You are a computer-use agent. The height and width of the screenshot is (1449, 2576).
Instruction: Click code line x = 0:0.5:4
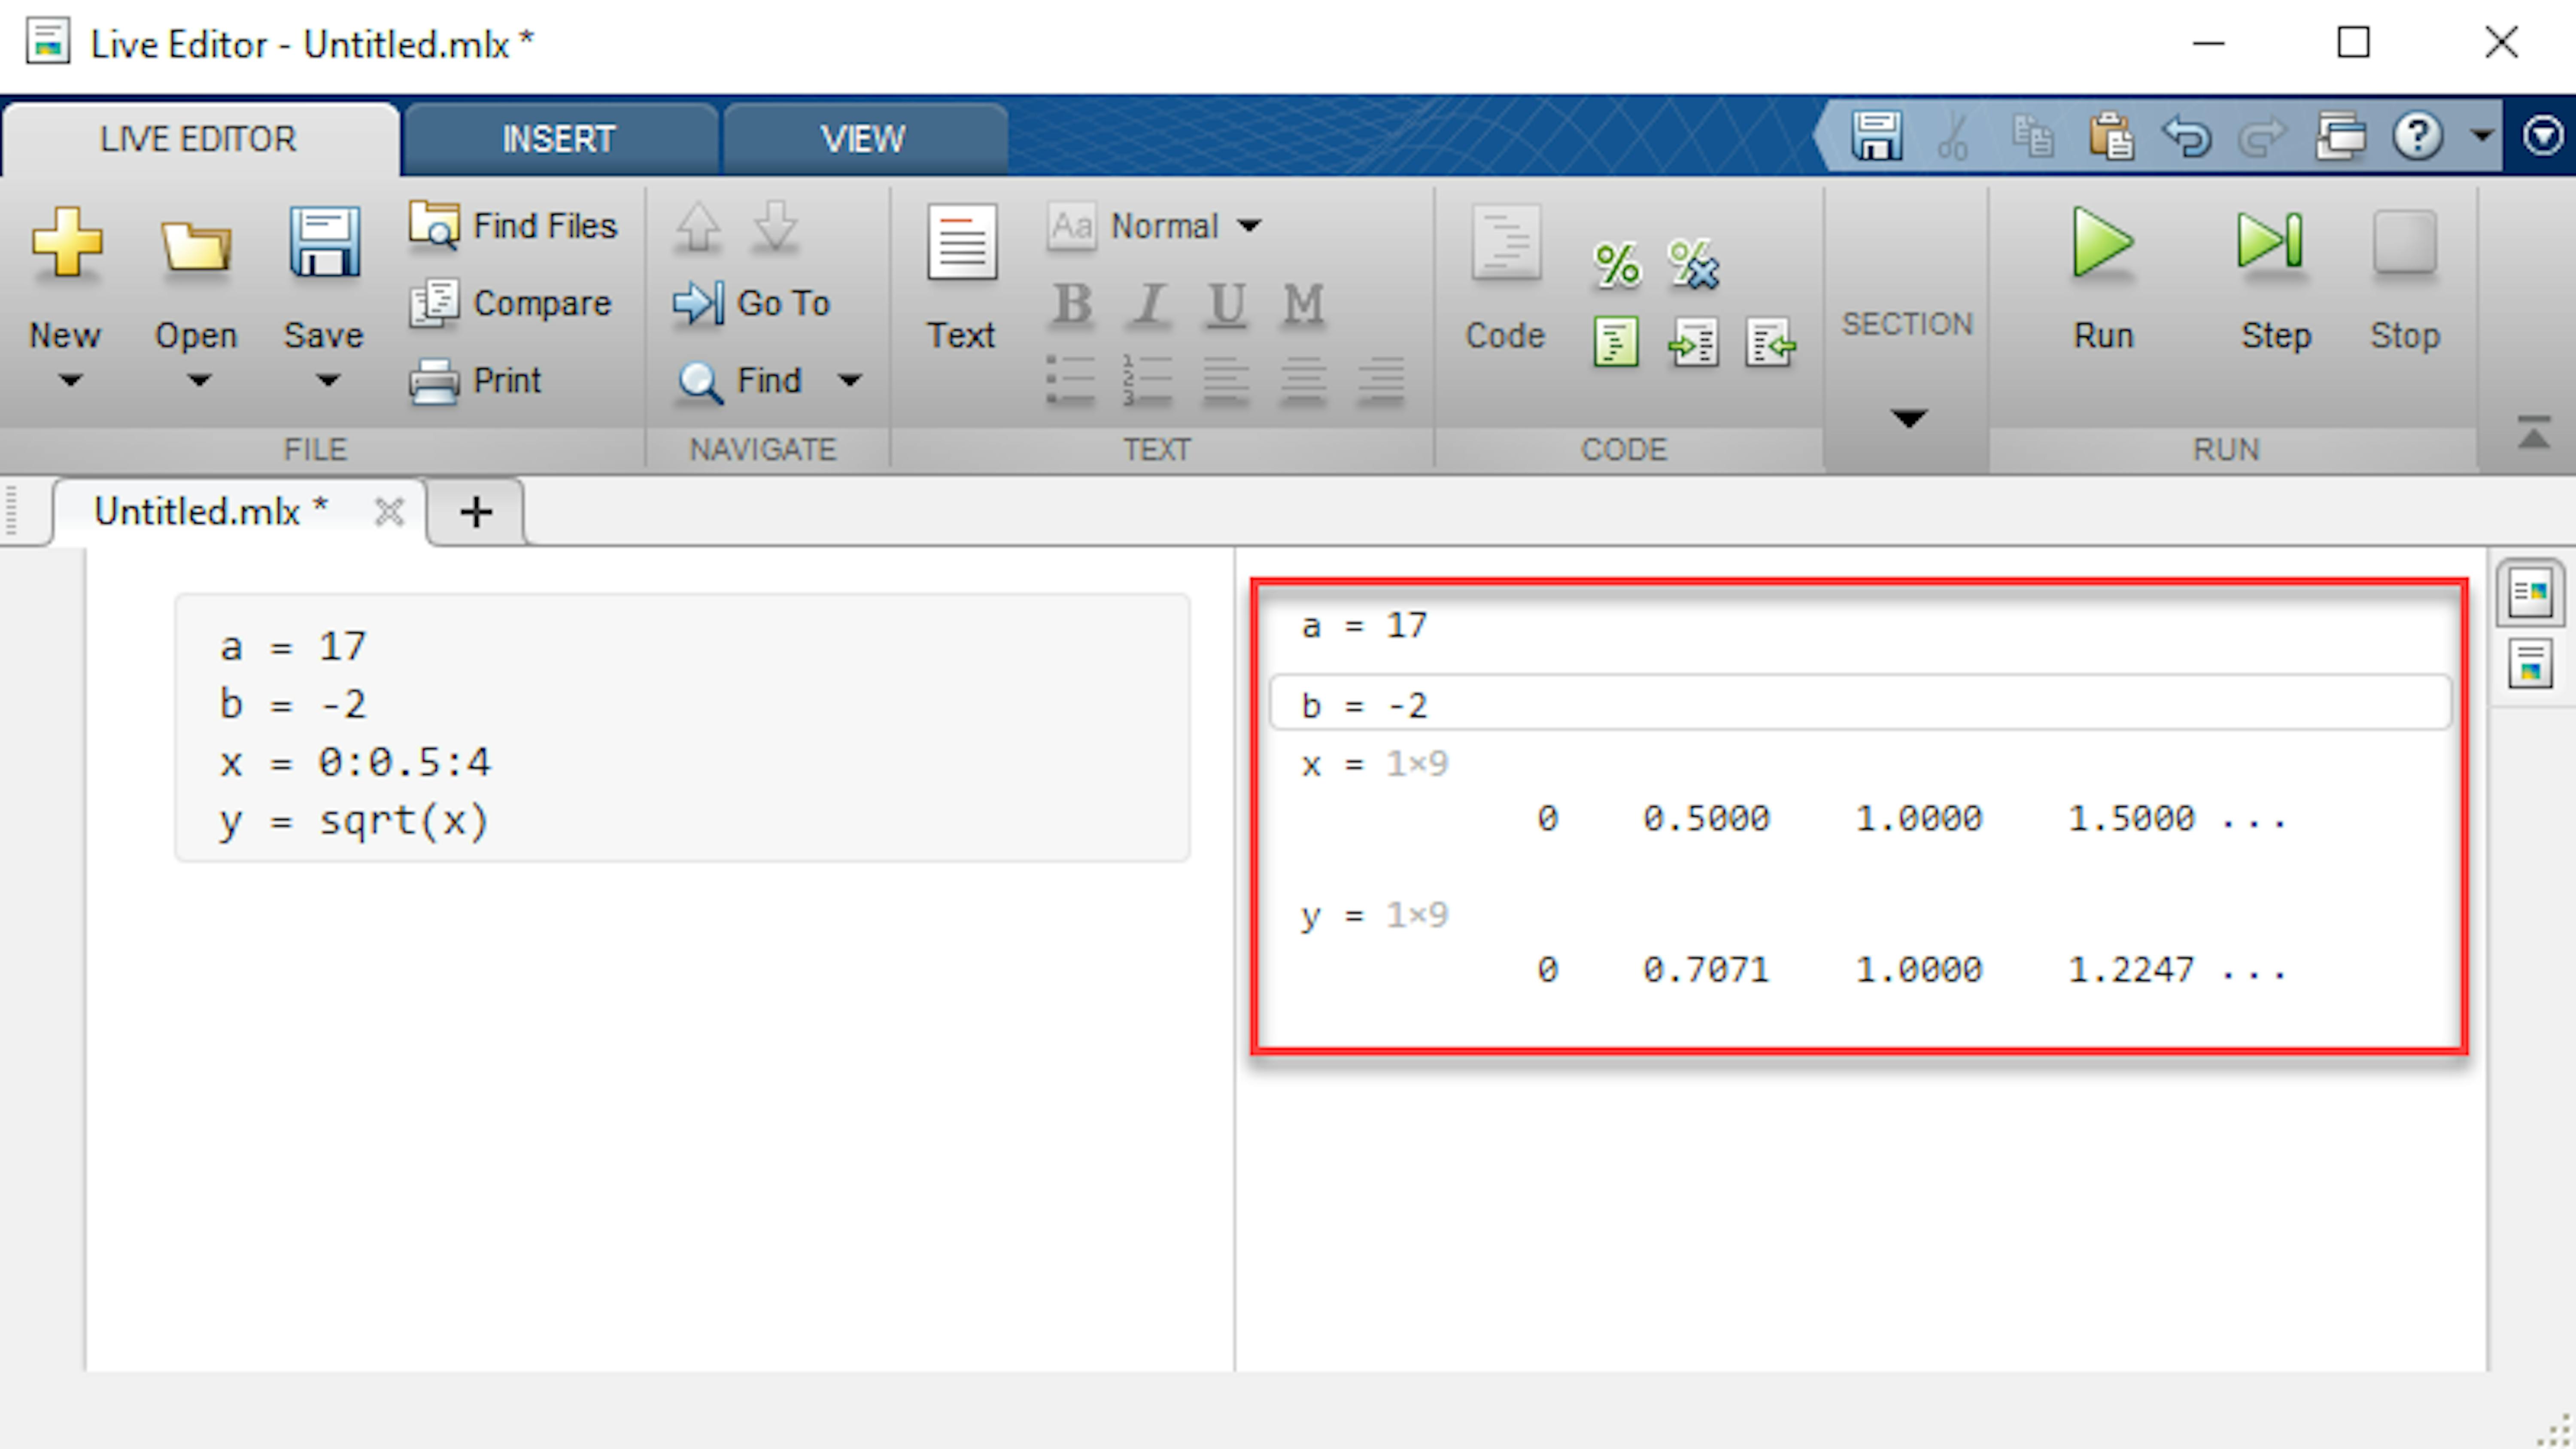click(355, 762)
